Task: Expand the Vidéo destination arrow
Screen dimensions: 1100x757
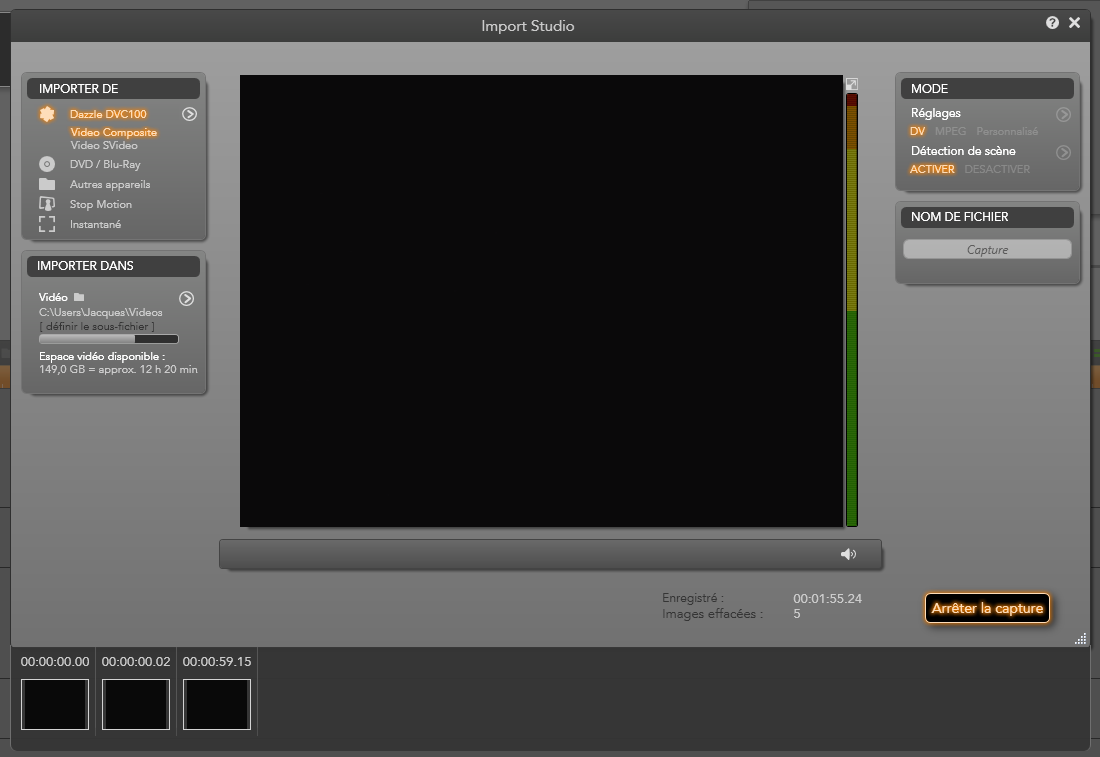Action: 187,298
